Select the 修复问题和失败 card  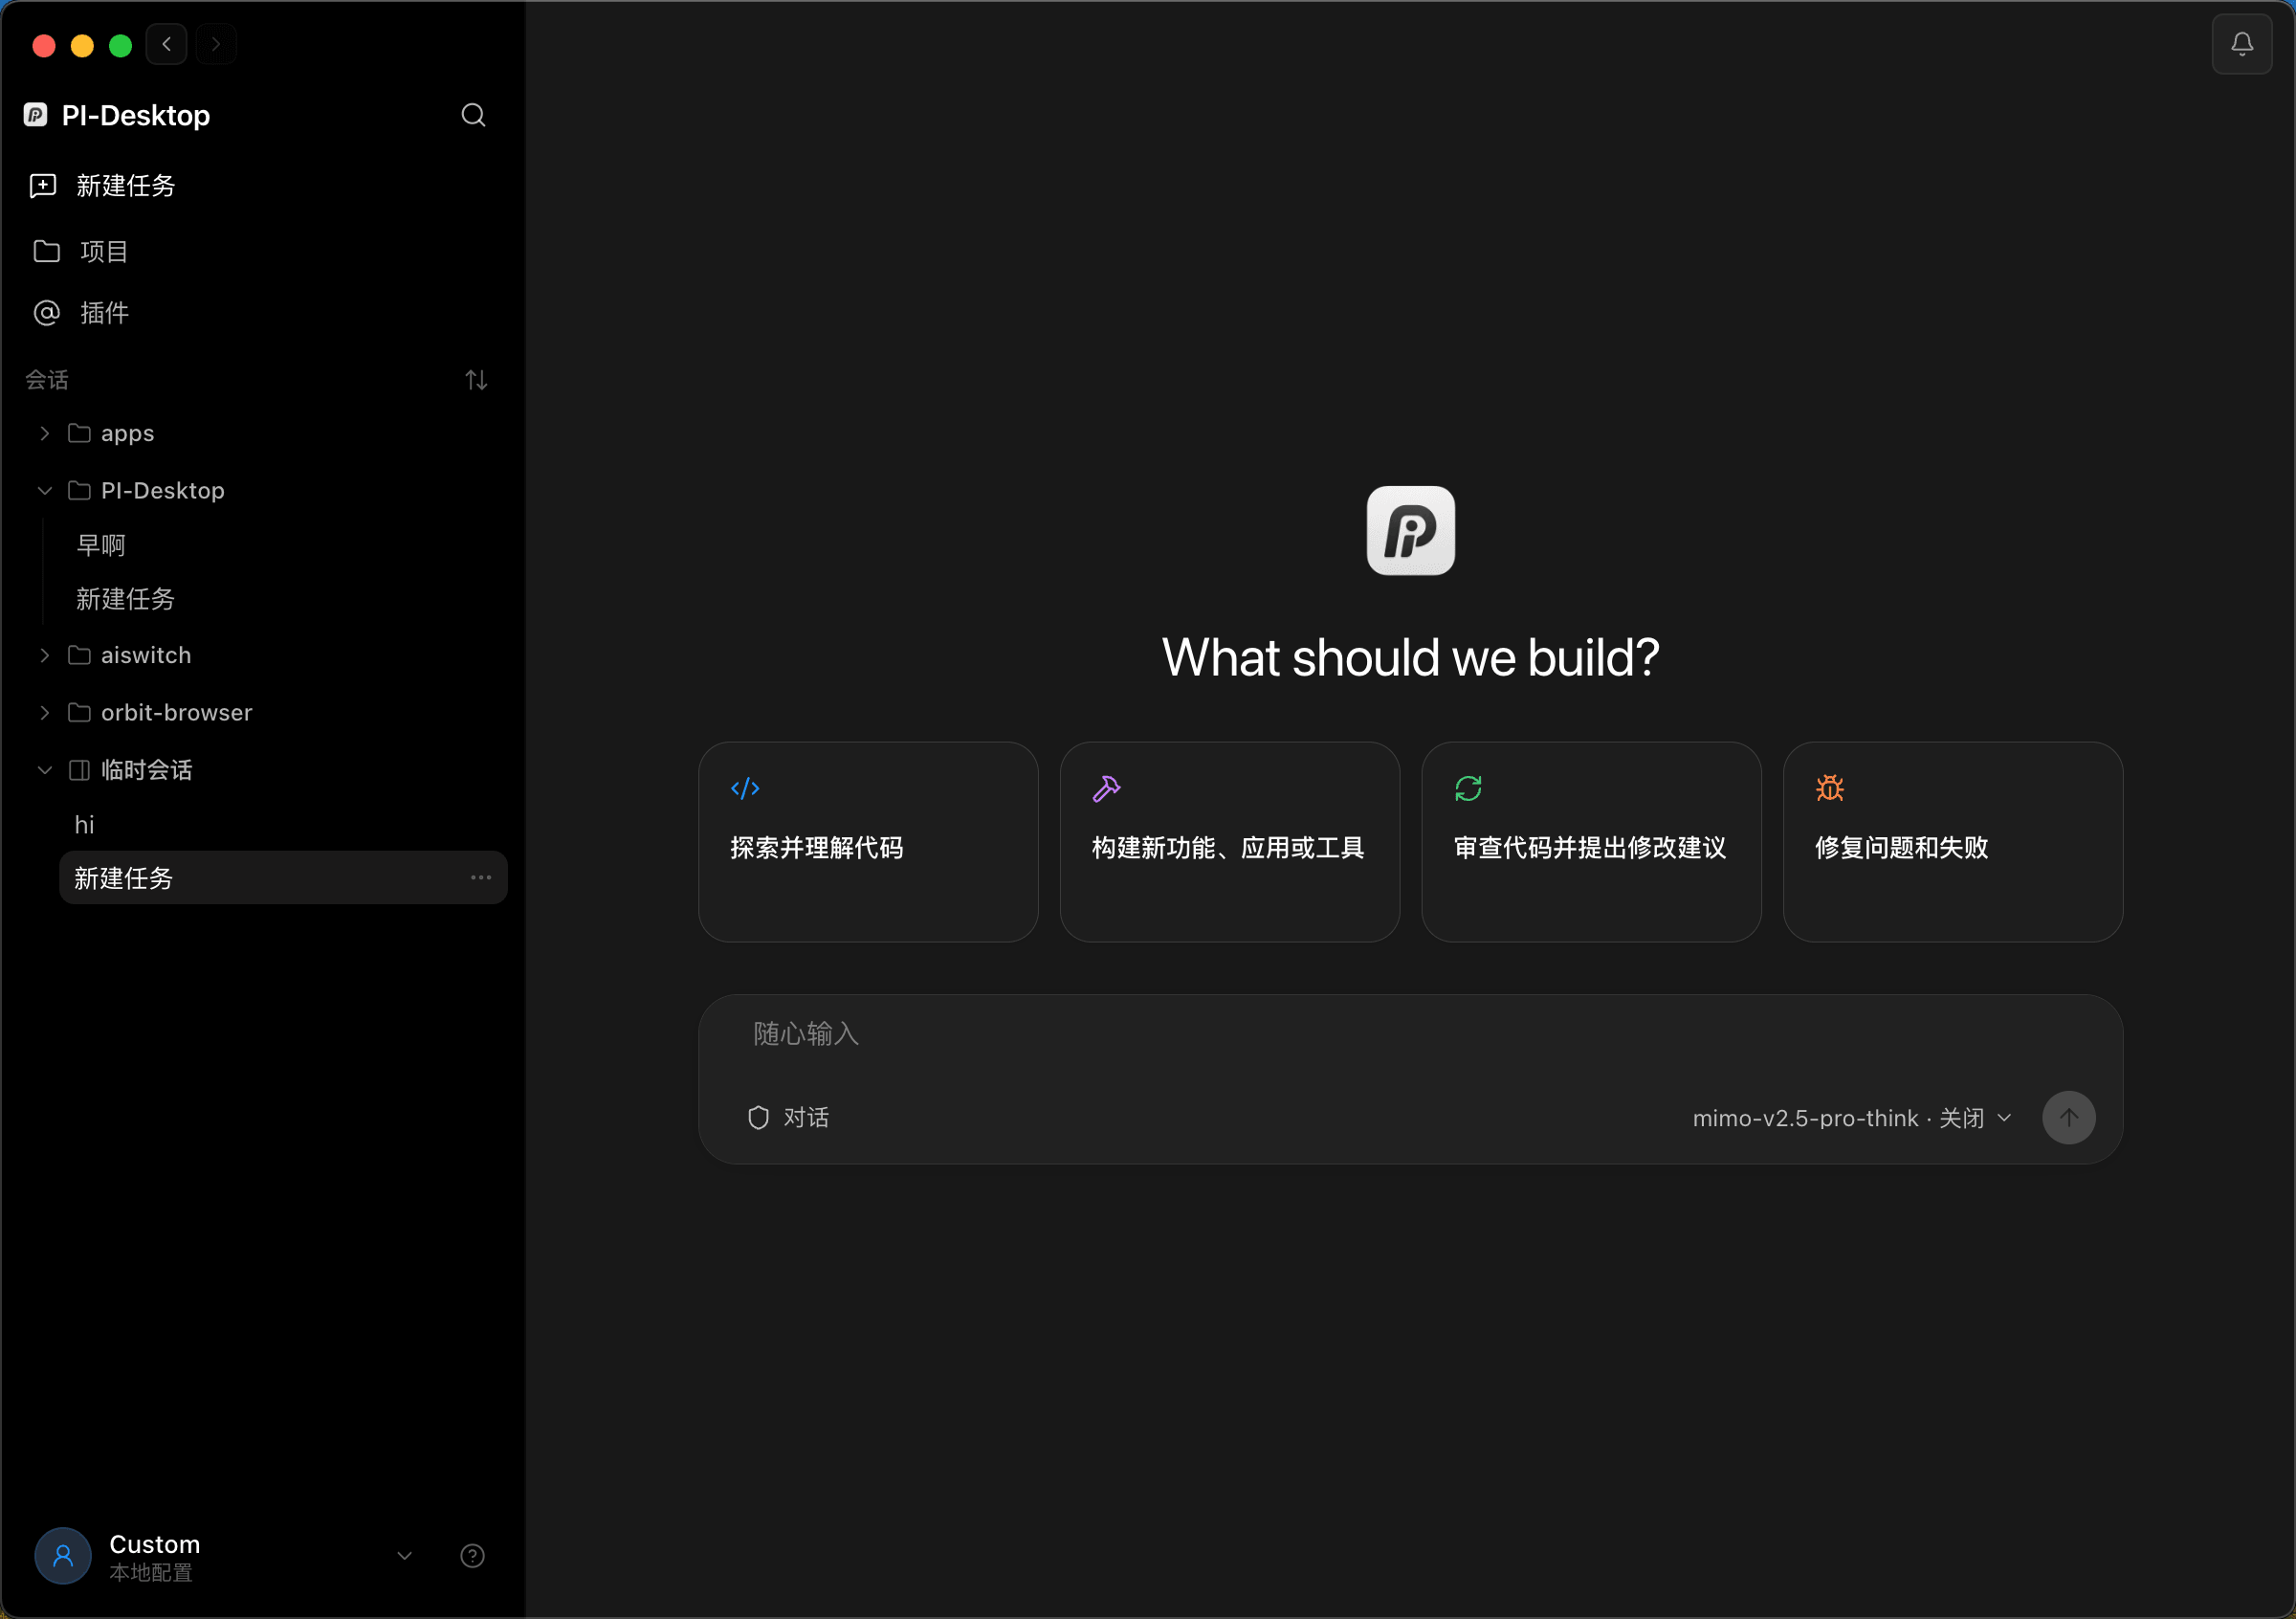[x=1953, y=842]
